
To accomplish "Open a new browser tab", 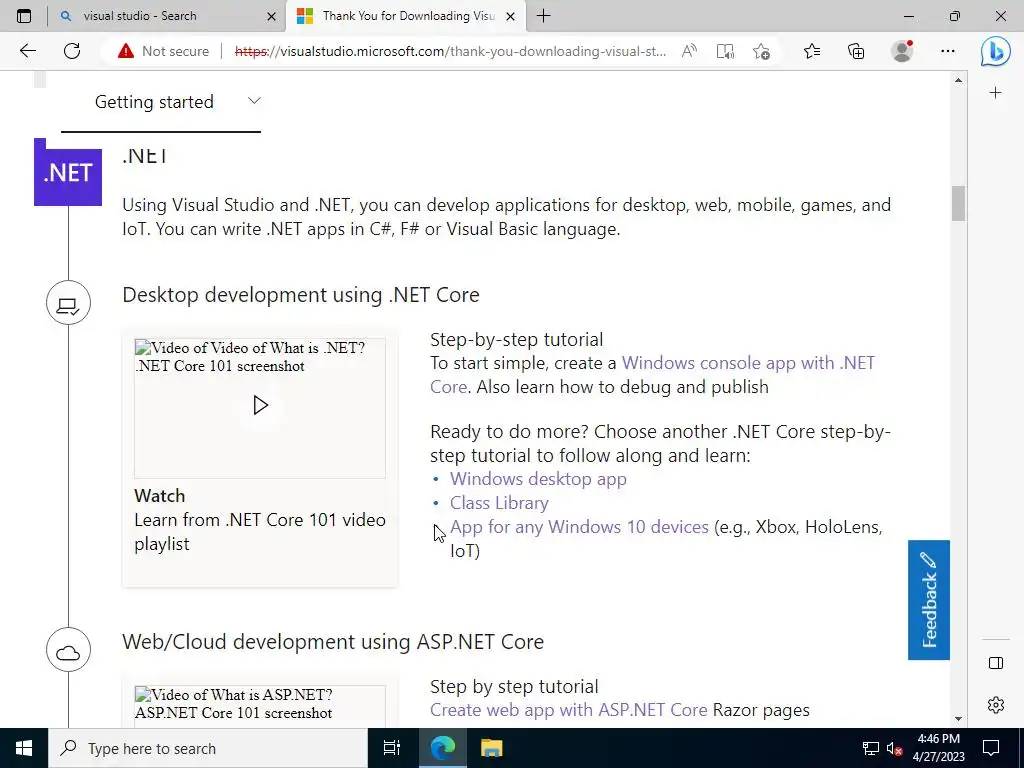I will pyautogui.click(x=543, y=16).
